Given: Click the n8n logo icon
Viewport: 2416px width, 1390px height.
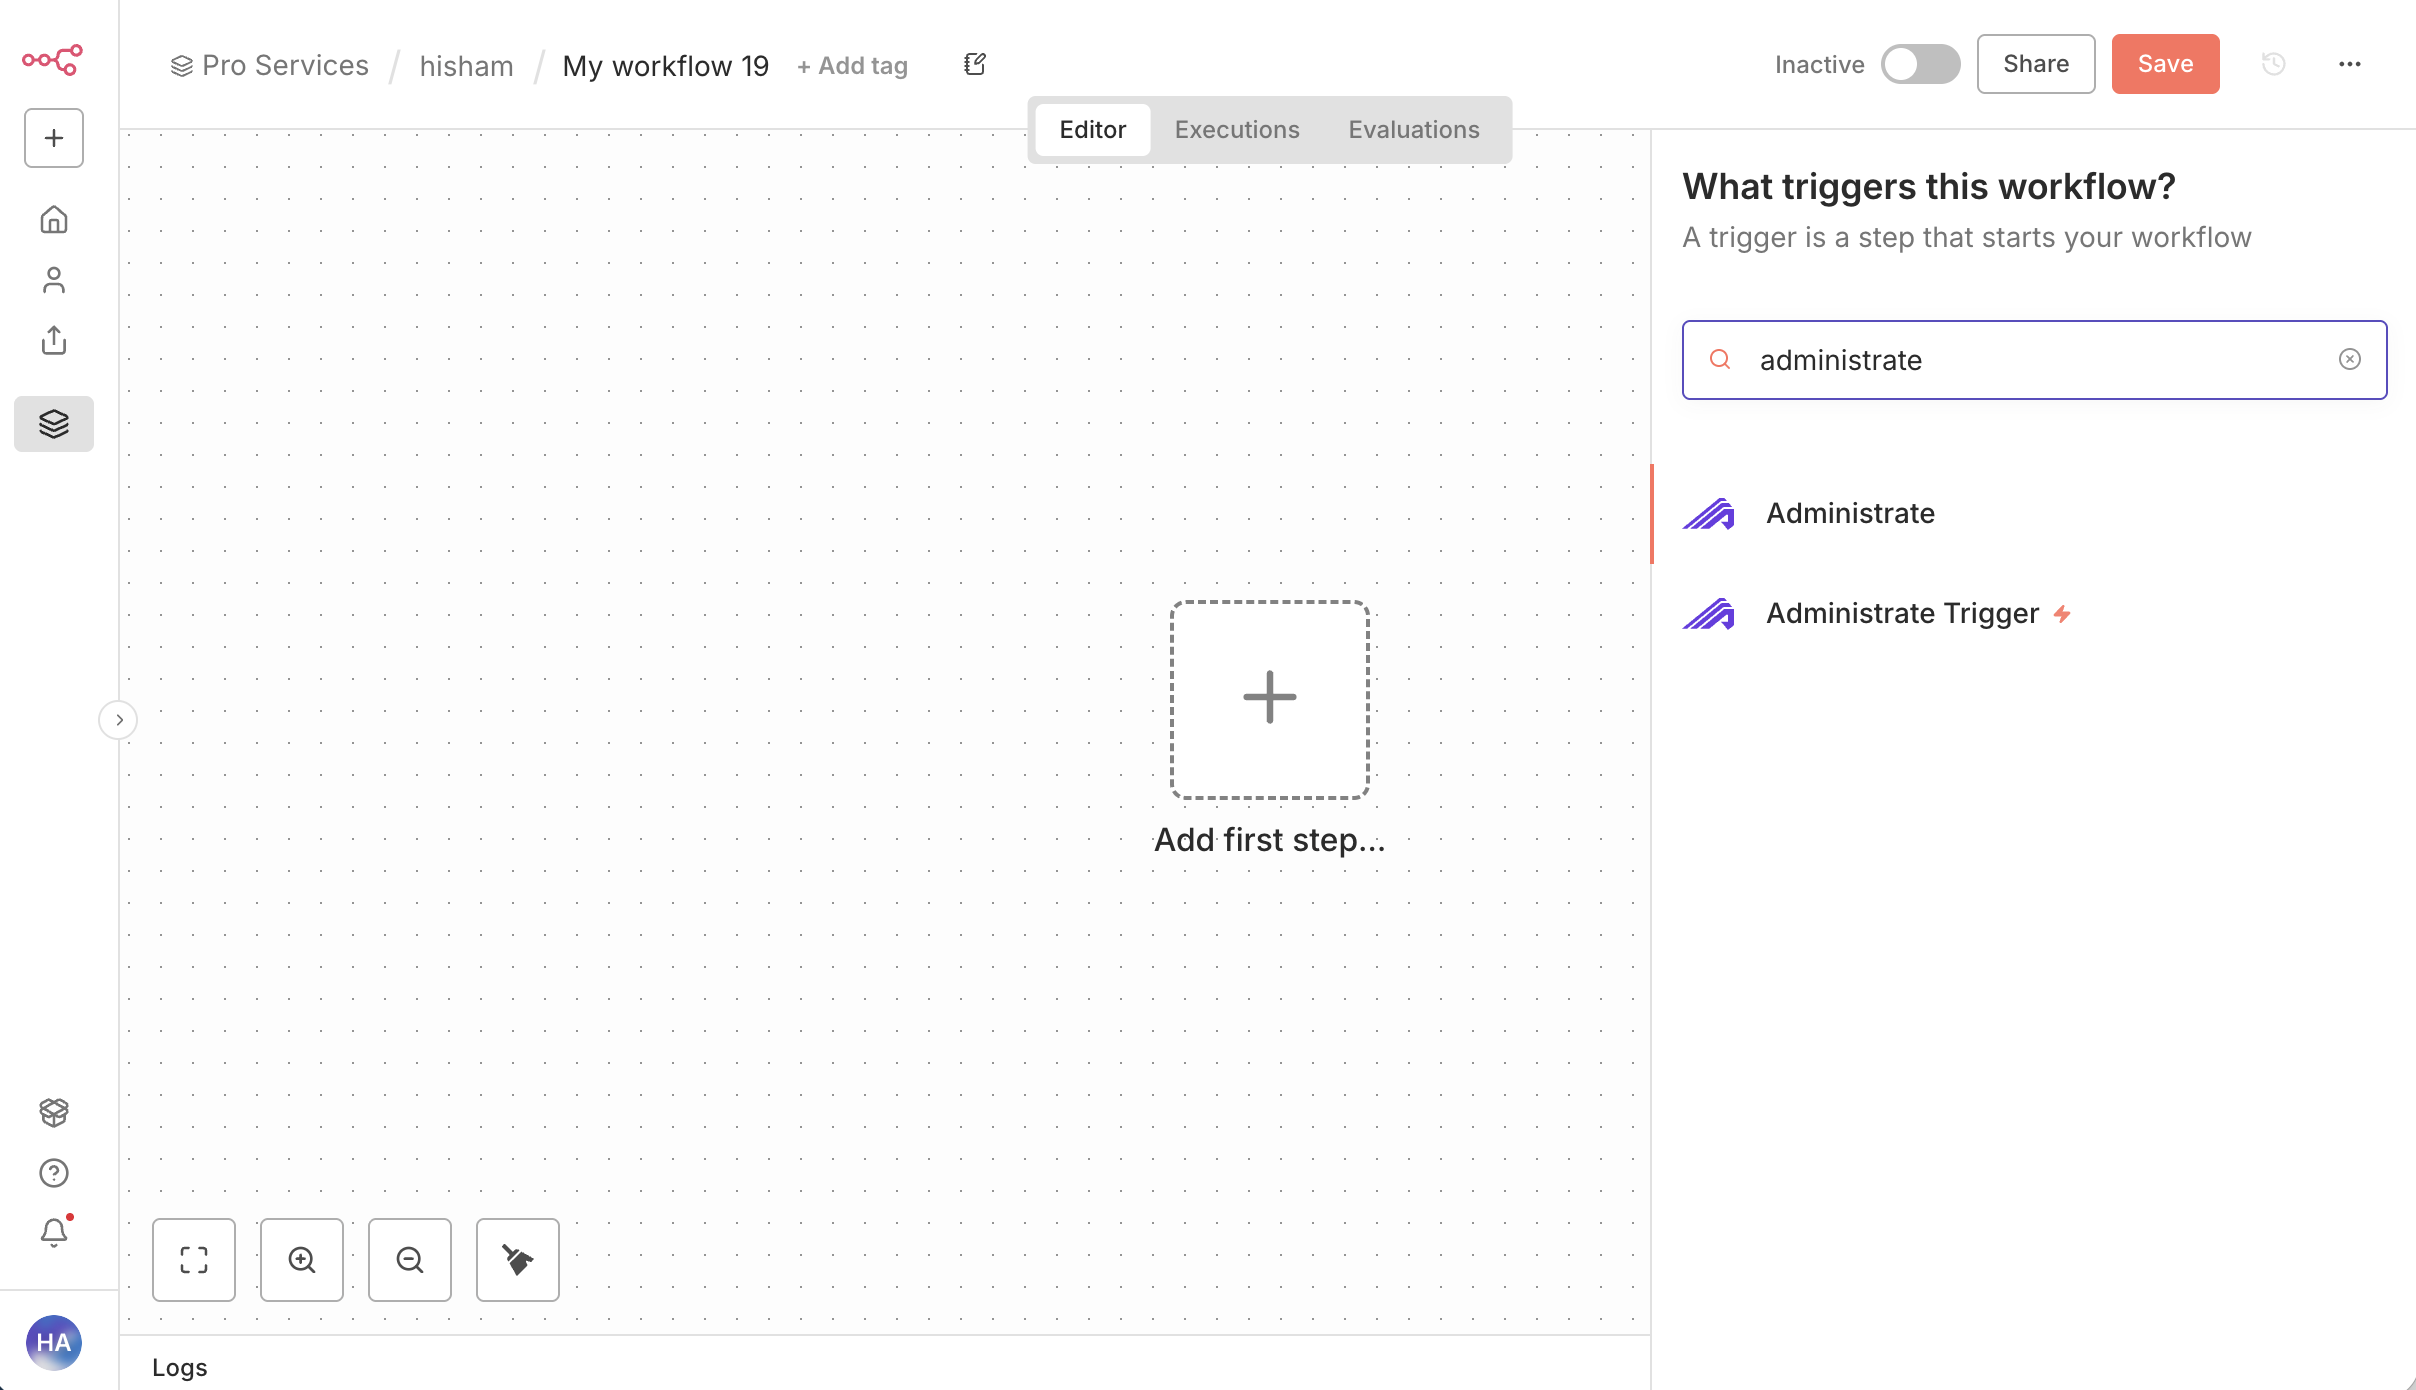Looking at the screenshot, I should pos(53,60).
